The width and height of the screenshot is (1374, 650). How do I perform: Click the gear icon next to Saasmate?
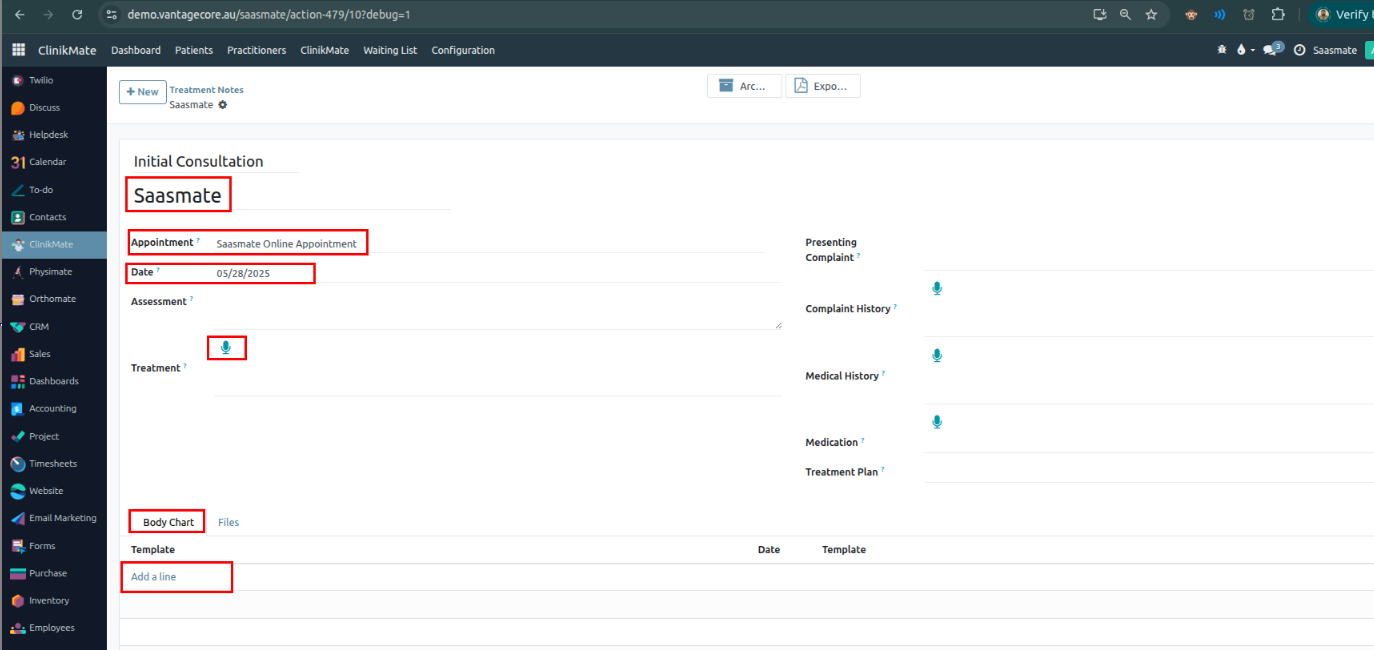coord(223,105)
